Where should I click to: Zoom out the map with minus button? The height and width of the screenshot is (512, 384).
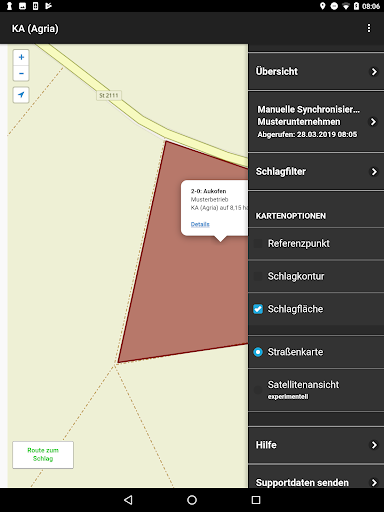click(21, 73)
